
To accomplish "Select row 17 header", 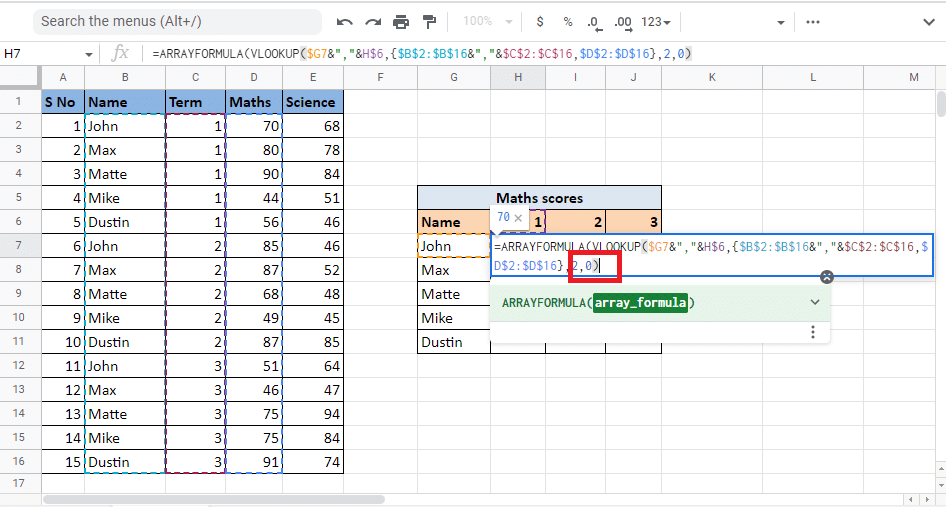I will [x=19, y=483].
